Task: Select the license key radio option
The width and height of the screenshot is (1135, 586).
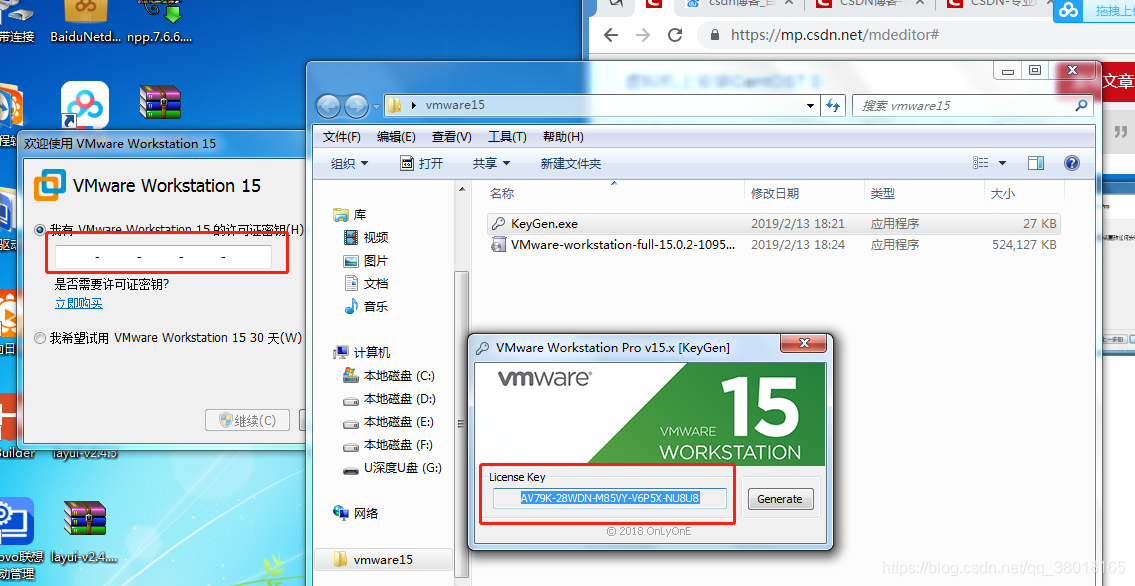Action: click(41, 230)
